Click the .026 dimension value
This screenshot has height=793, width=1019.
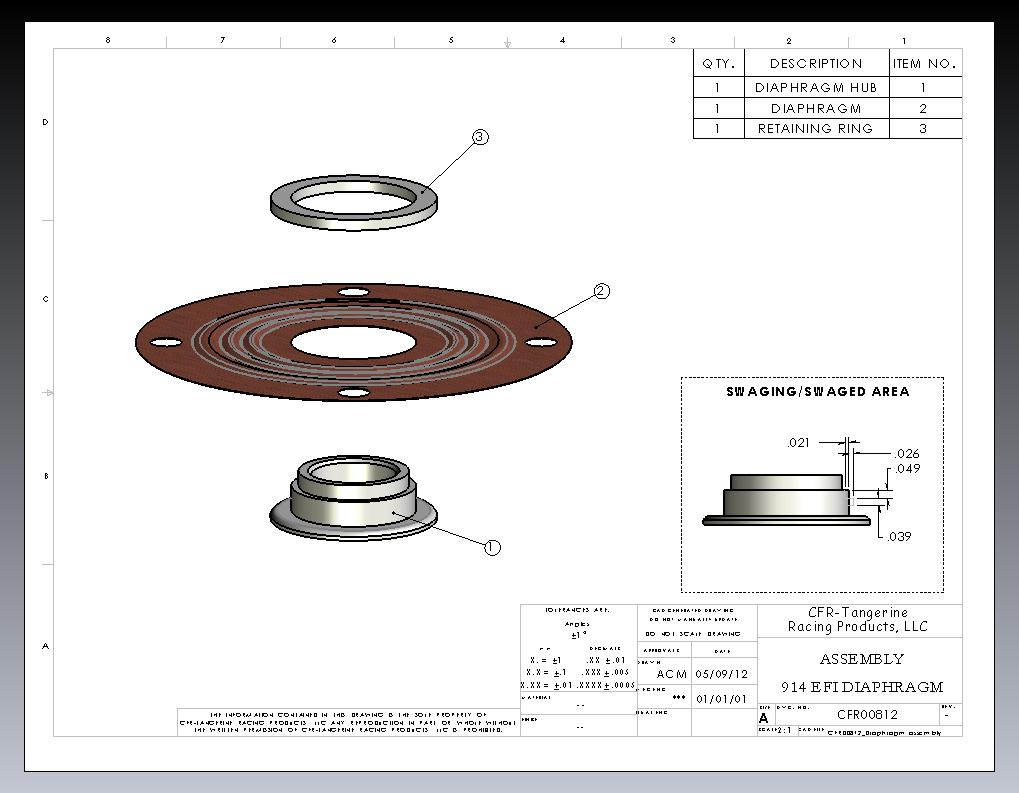[905, 454]
